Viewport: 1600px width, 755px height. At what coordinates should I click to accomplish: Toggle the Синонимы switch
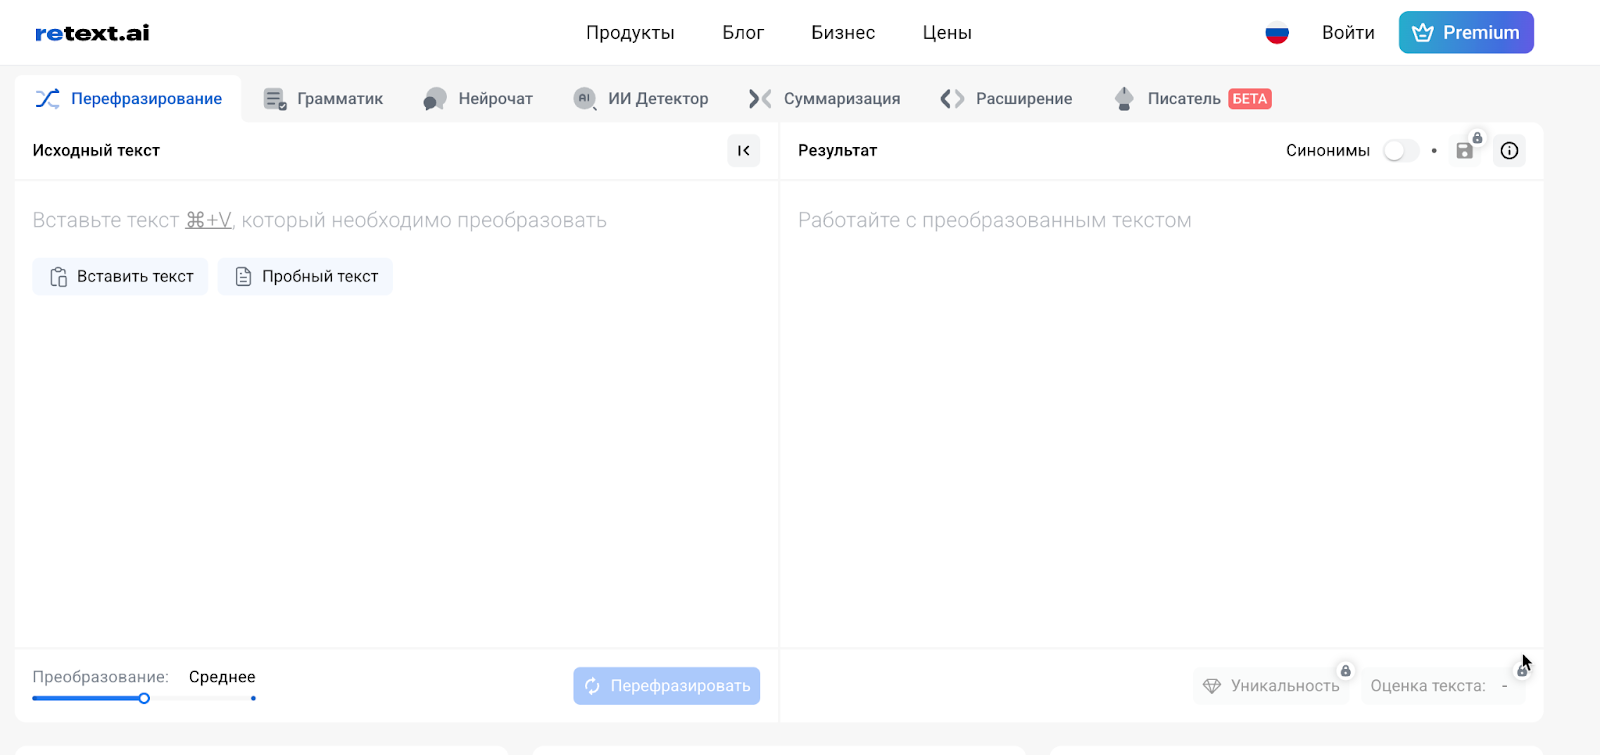(1400, 151)
